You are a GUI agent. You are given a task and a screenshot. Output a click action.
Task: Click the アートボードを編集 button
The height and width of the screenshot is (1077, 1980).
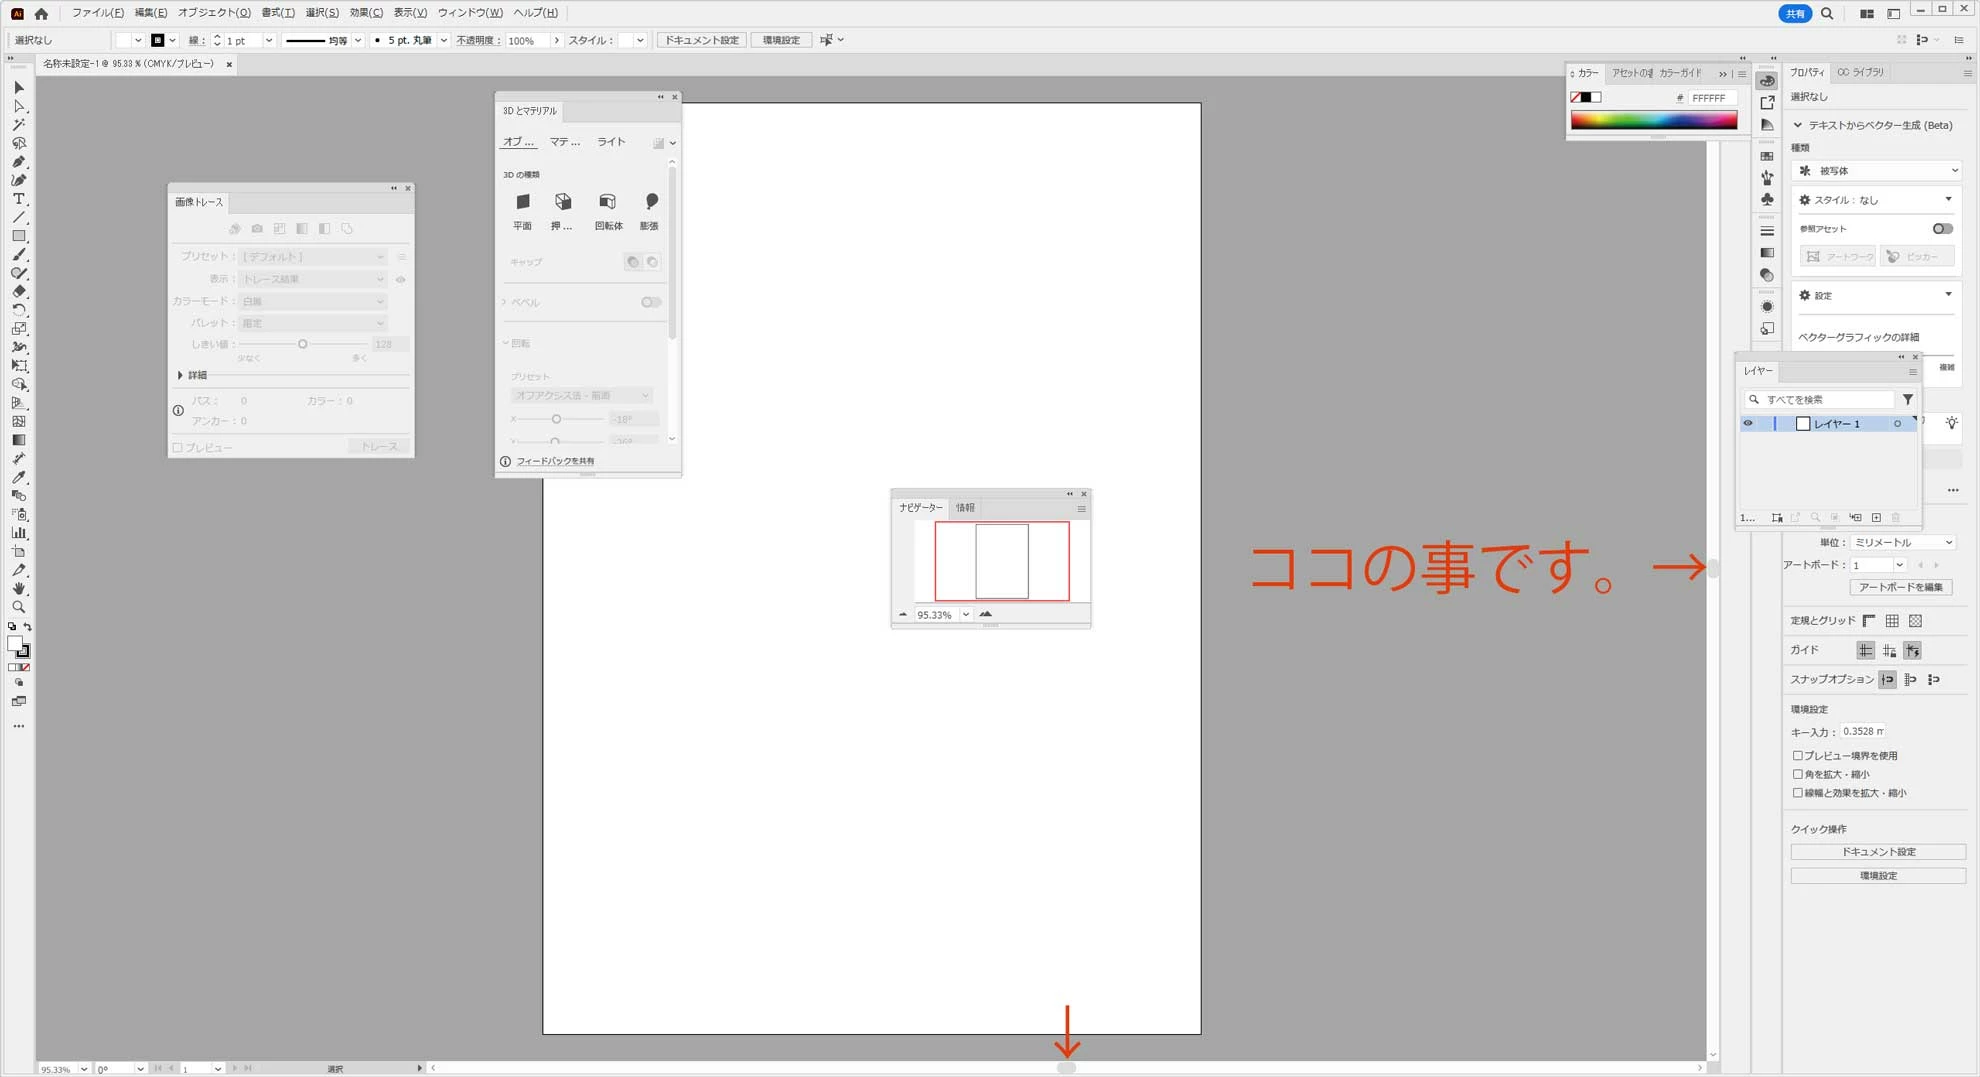click(1901, 587)
